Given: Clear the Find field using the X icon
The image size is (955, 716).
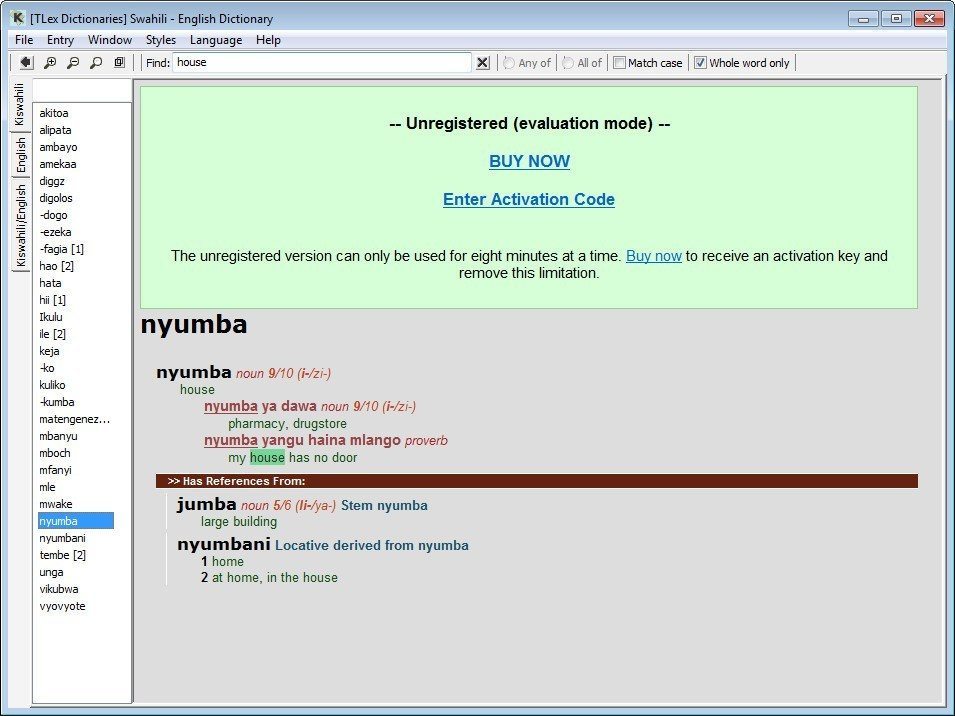Looking at the screenshot, I should (x=482, y=62).
